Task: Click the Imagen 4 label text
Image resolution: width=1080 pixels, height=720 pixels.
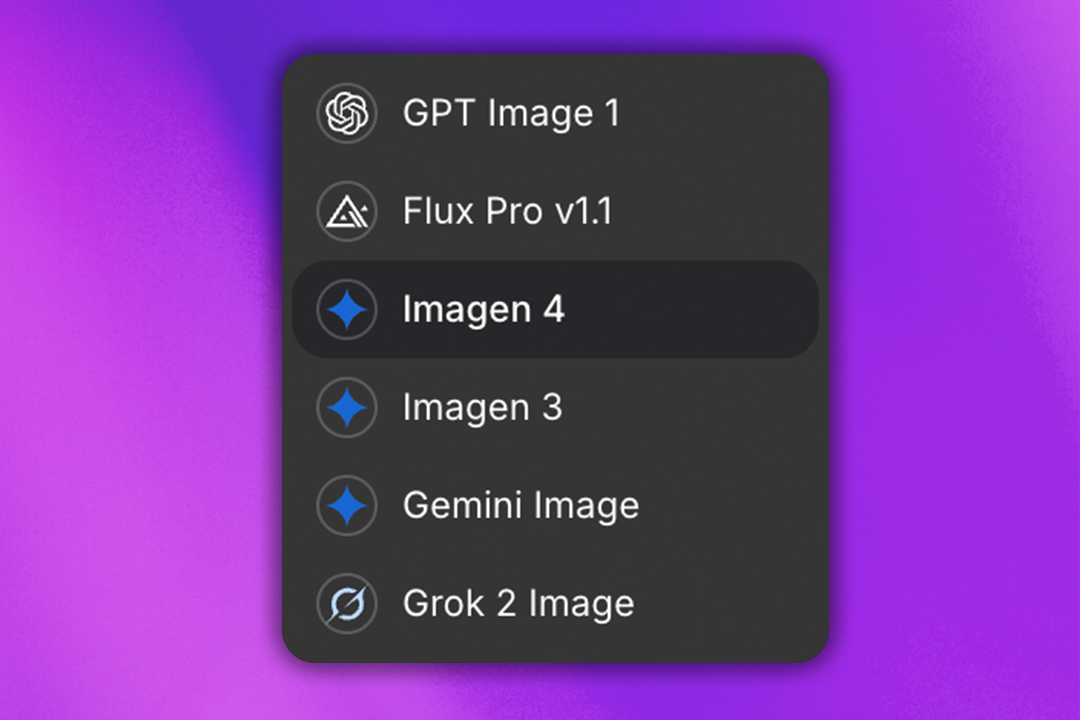Action: [485, 309]
